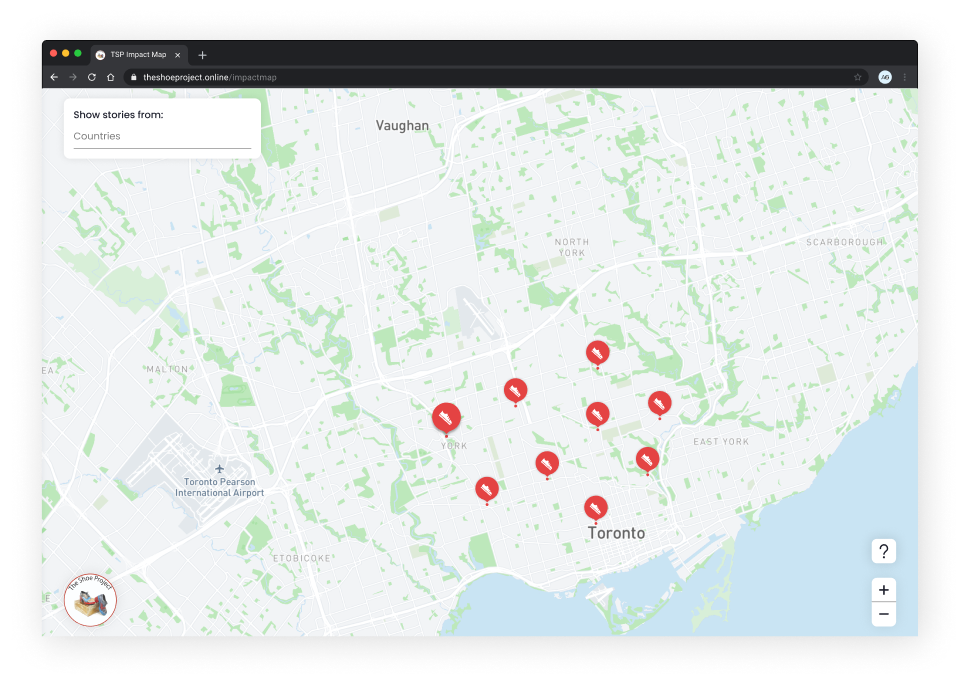Switch to TSP Impact Map tab

coord(138,55)
